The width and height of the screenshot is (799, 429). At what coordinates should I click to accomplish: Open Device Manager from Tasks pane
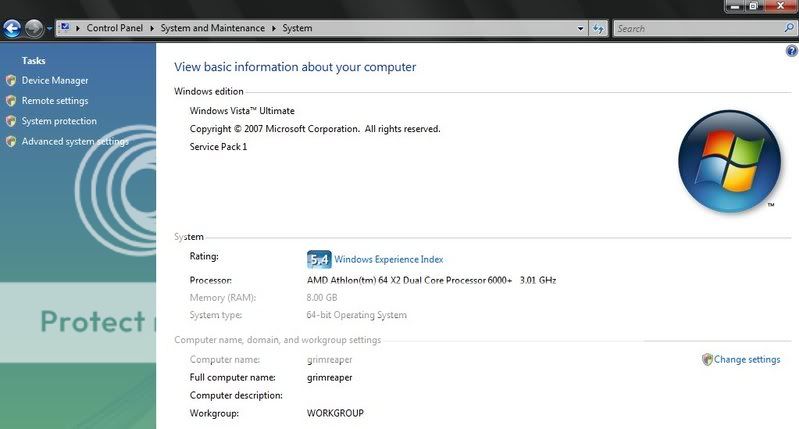click(x=55, y=80)
